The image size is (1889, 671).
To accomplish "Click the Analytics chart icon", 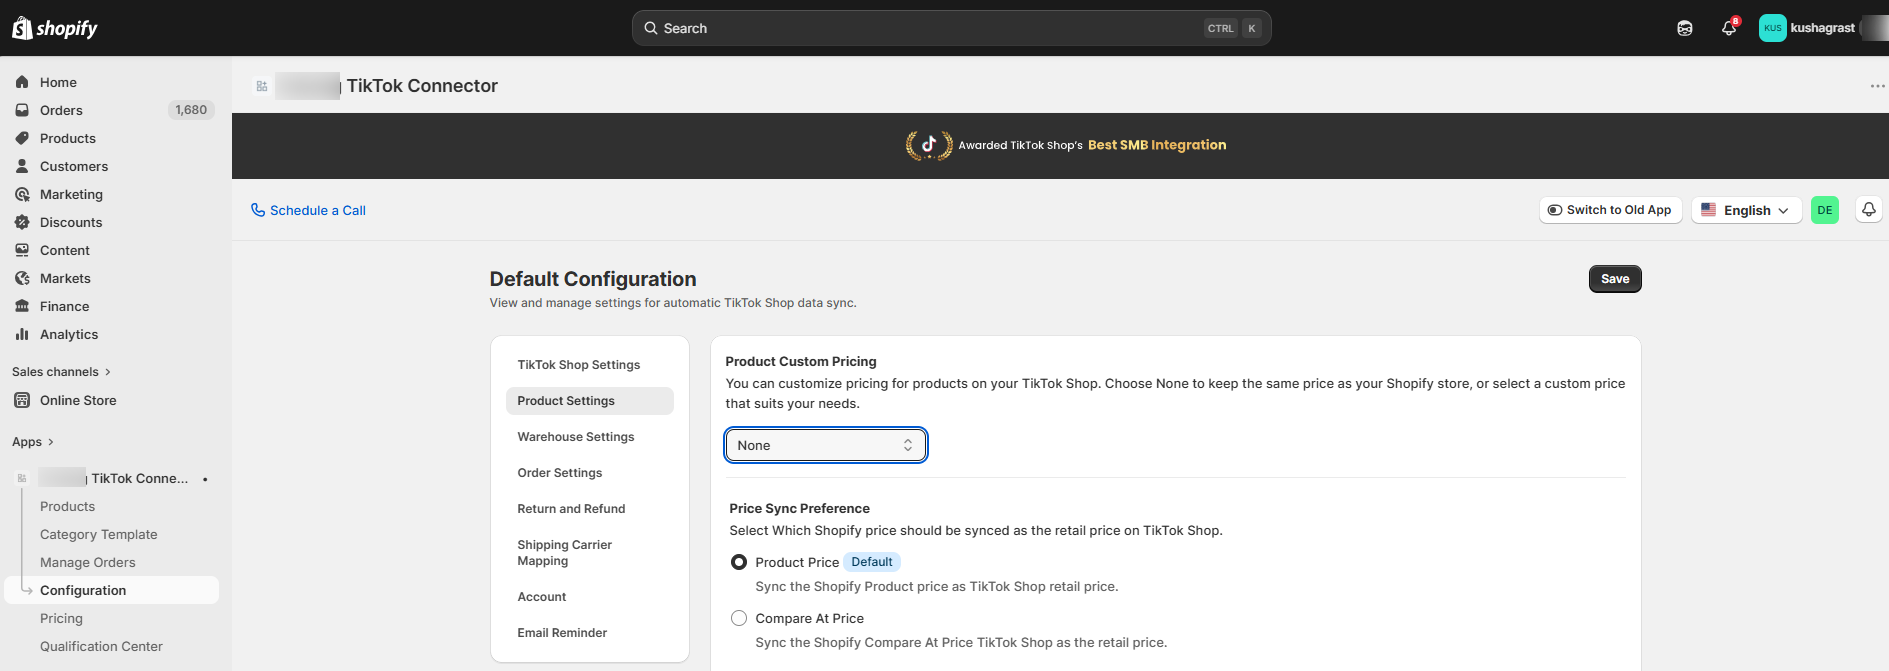I will [x=22, y=334].
